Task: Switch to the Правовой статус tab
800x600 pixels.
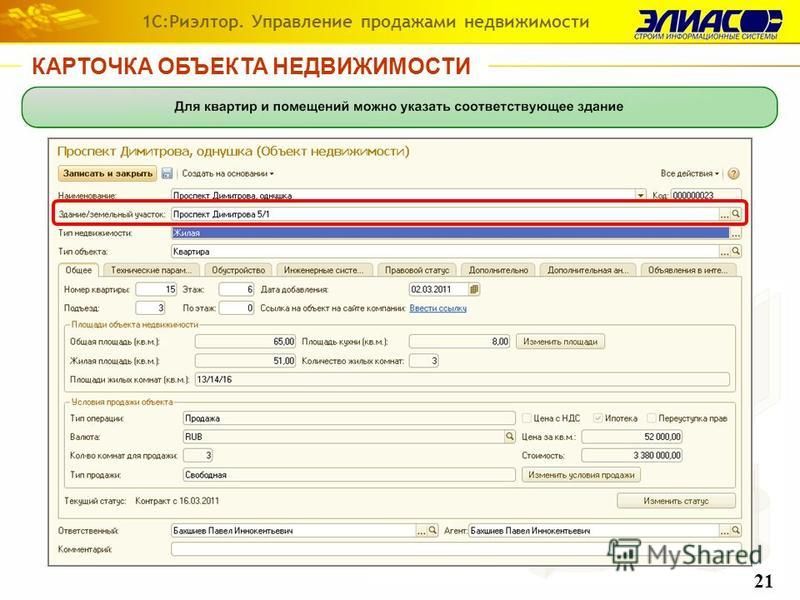Action: click(x=417, y=270)
